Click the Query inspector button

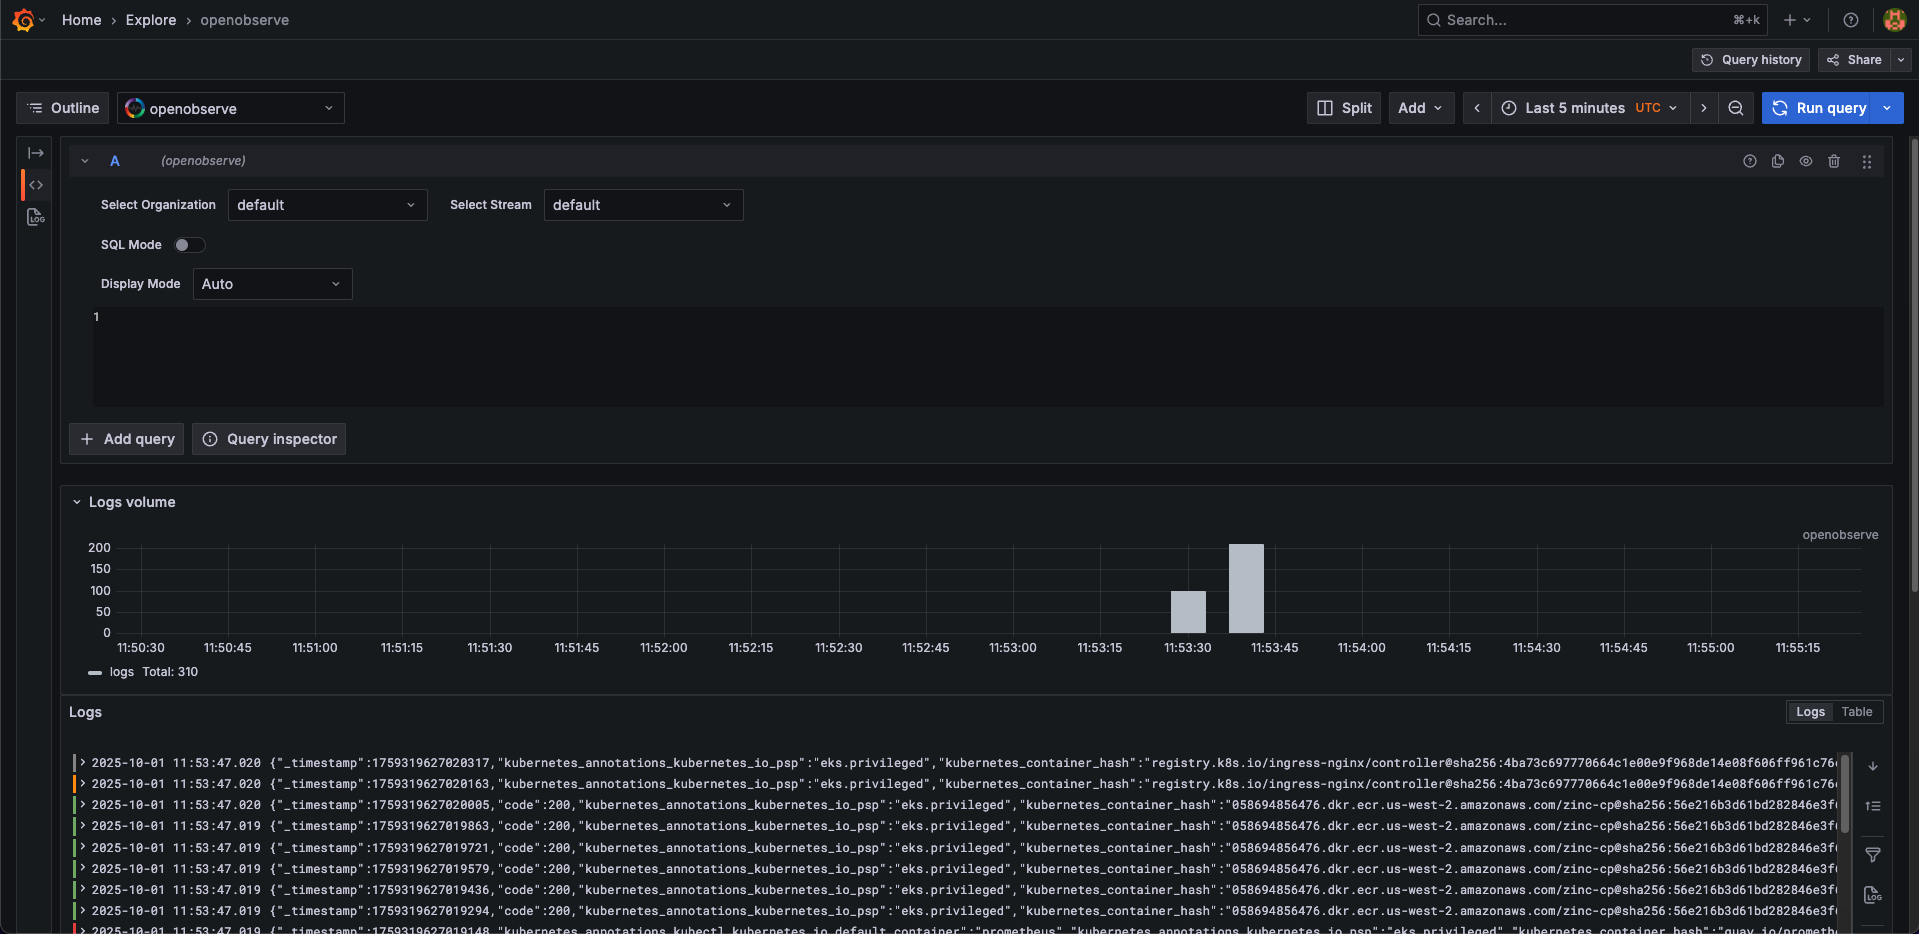269,439
